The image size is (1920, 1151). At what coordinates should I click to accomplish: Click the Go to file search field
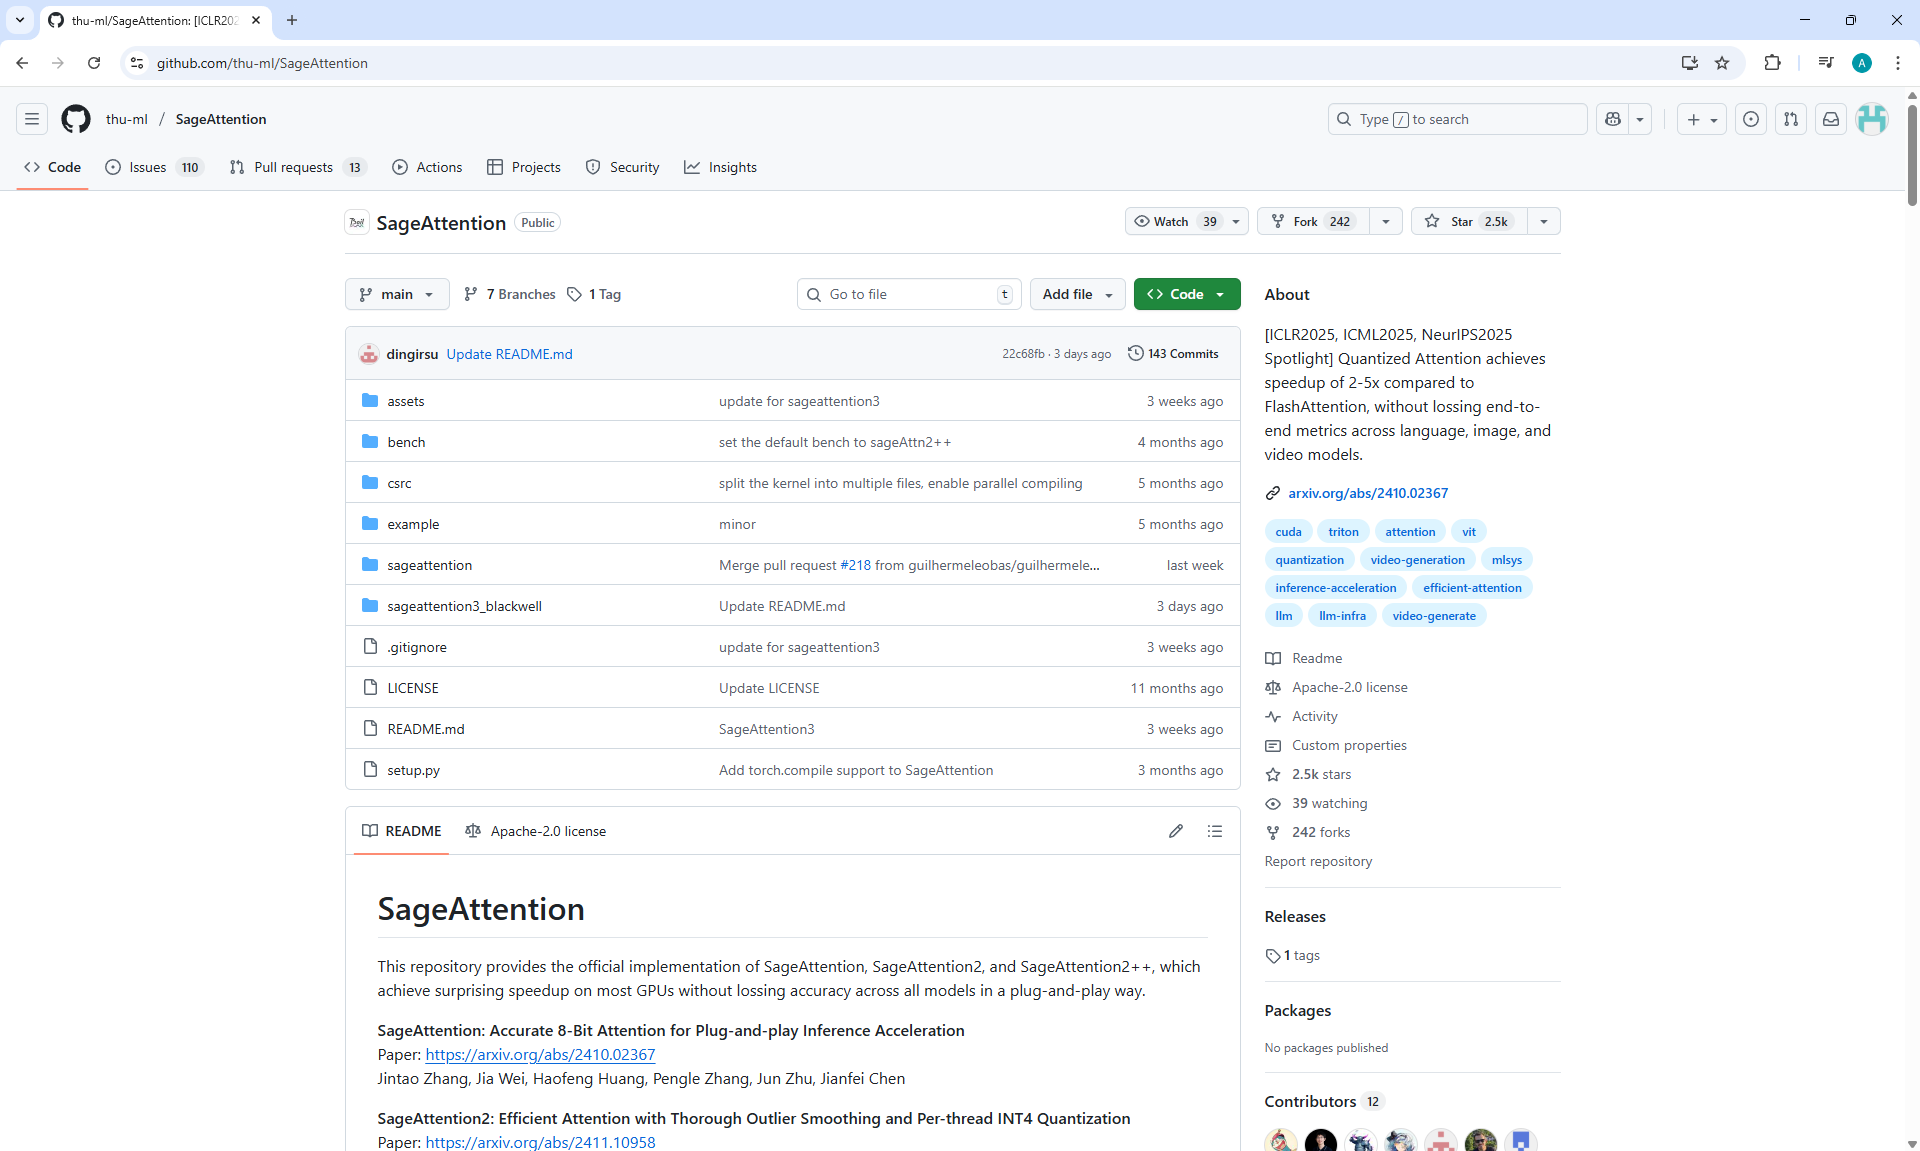(908, 294)
